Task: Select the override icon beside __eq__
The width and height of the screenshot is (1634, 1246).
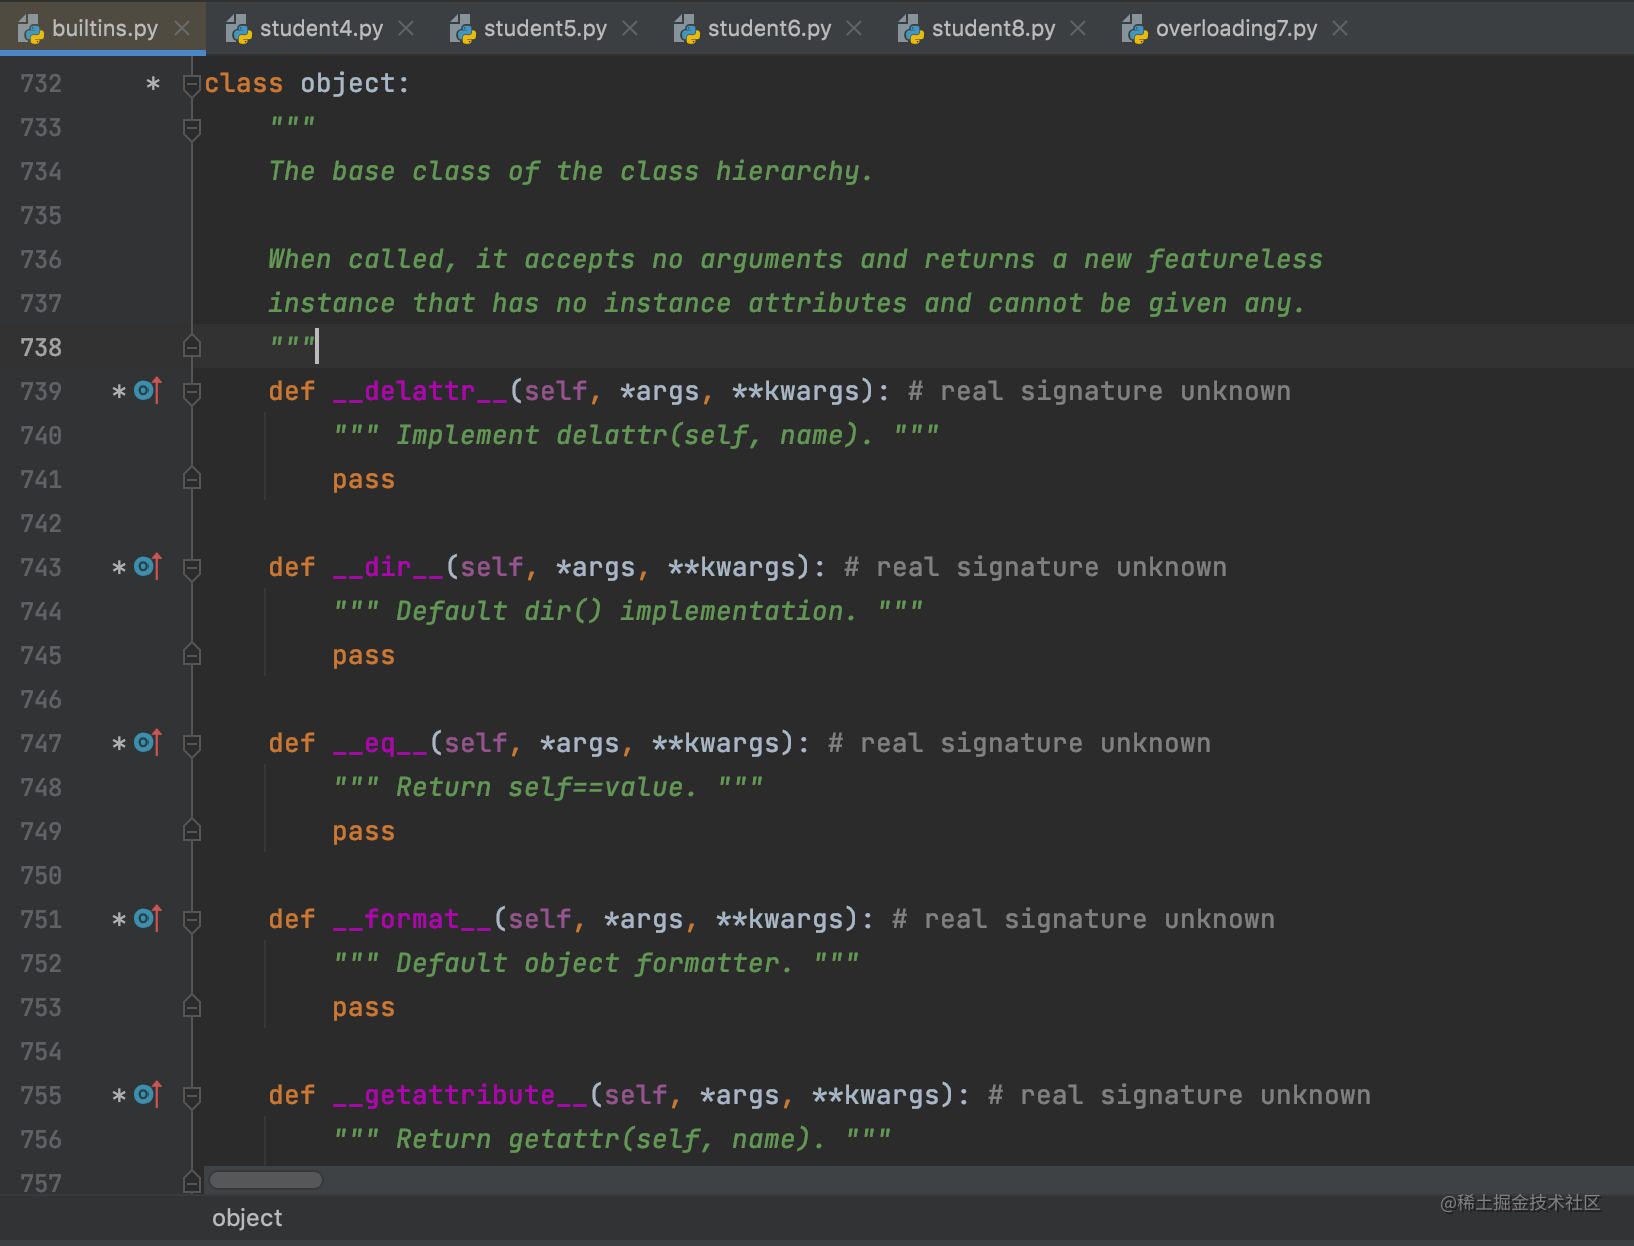Action: point(143,742)
